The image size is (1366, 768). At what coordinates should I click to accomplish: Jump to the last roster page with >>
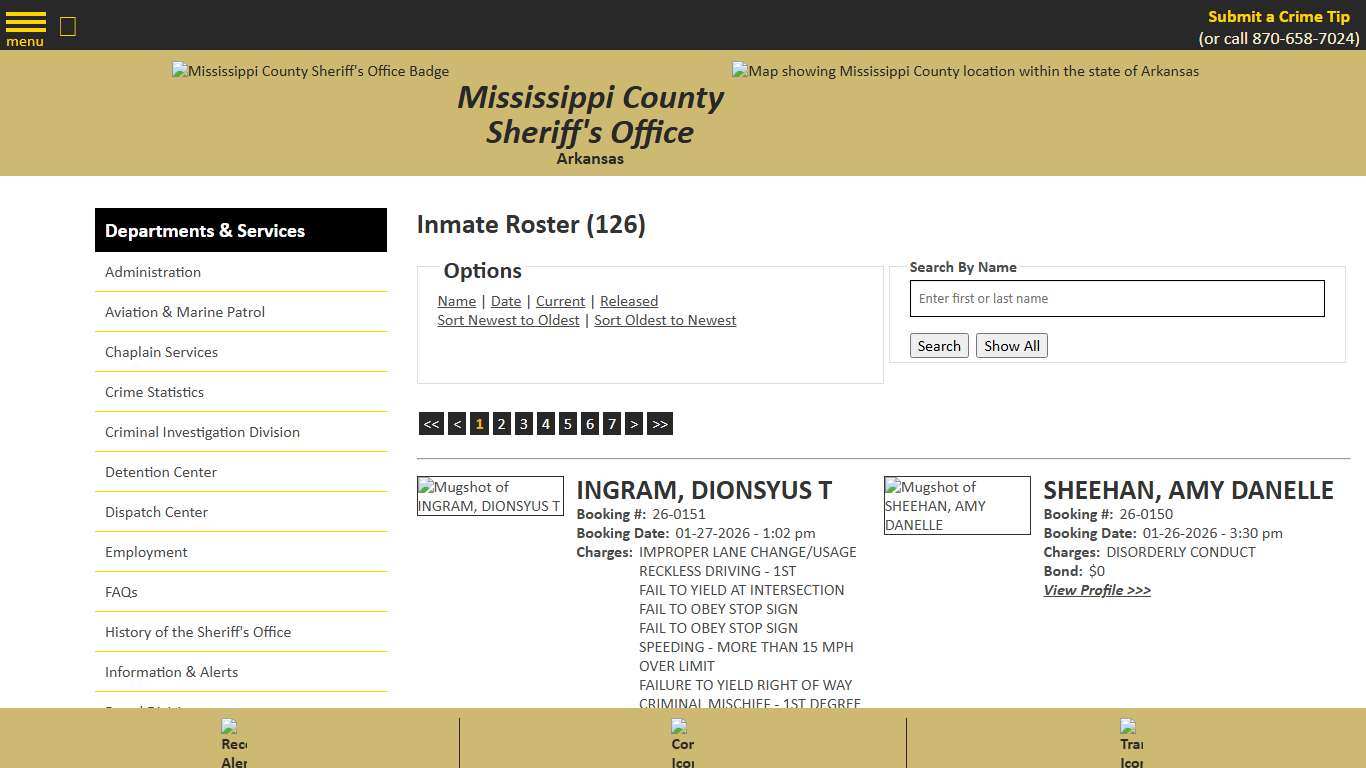659,423
